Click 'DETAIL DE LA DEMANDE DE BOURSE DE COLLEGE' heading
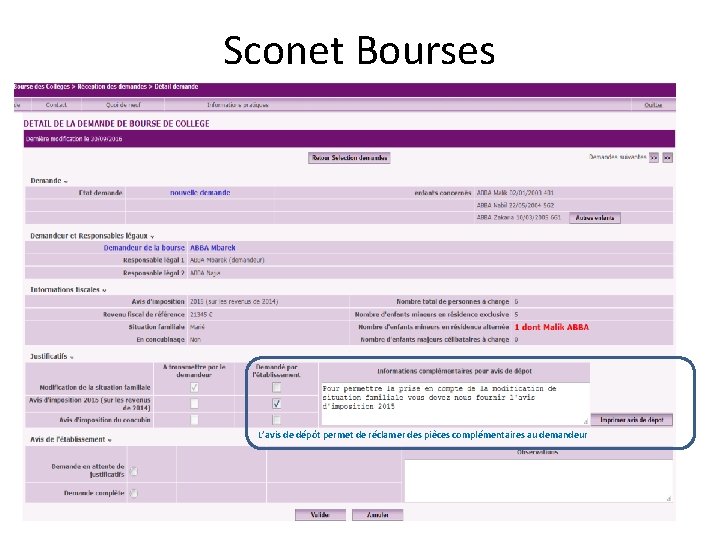The width and height of the screenshot is (720, 540). click(116, 124)
